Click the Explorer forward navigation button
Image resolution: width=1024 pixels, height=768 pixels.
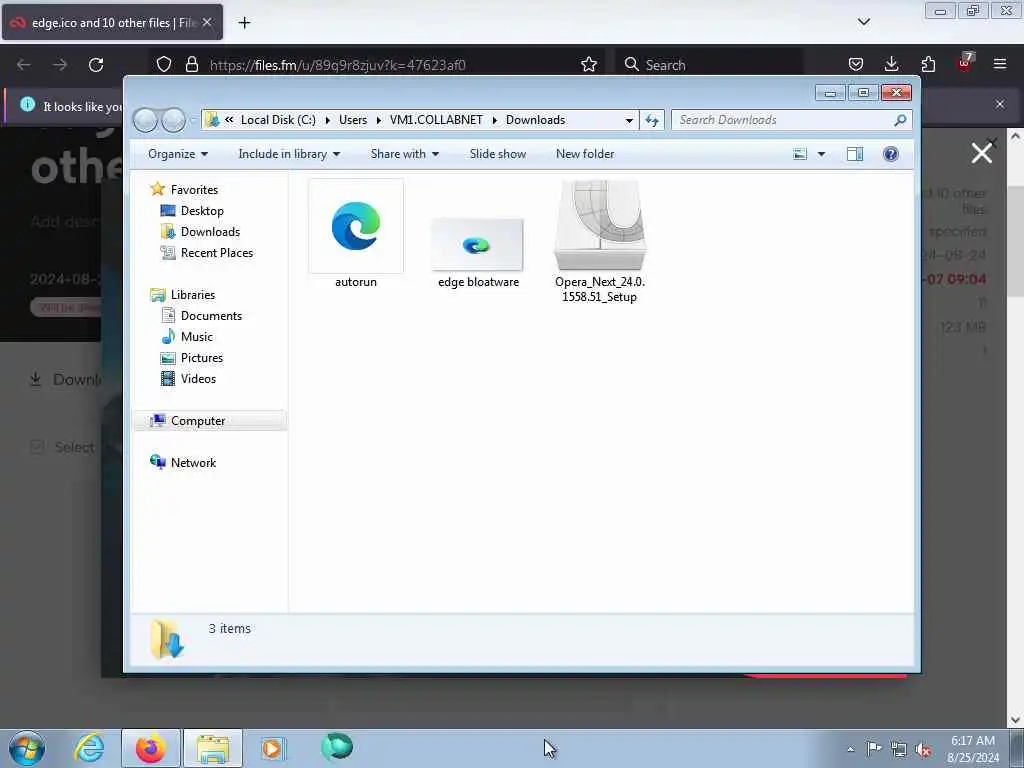(x=174, y=120)
